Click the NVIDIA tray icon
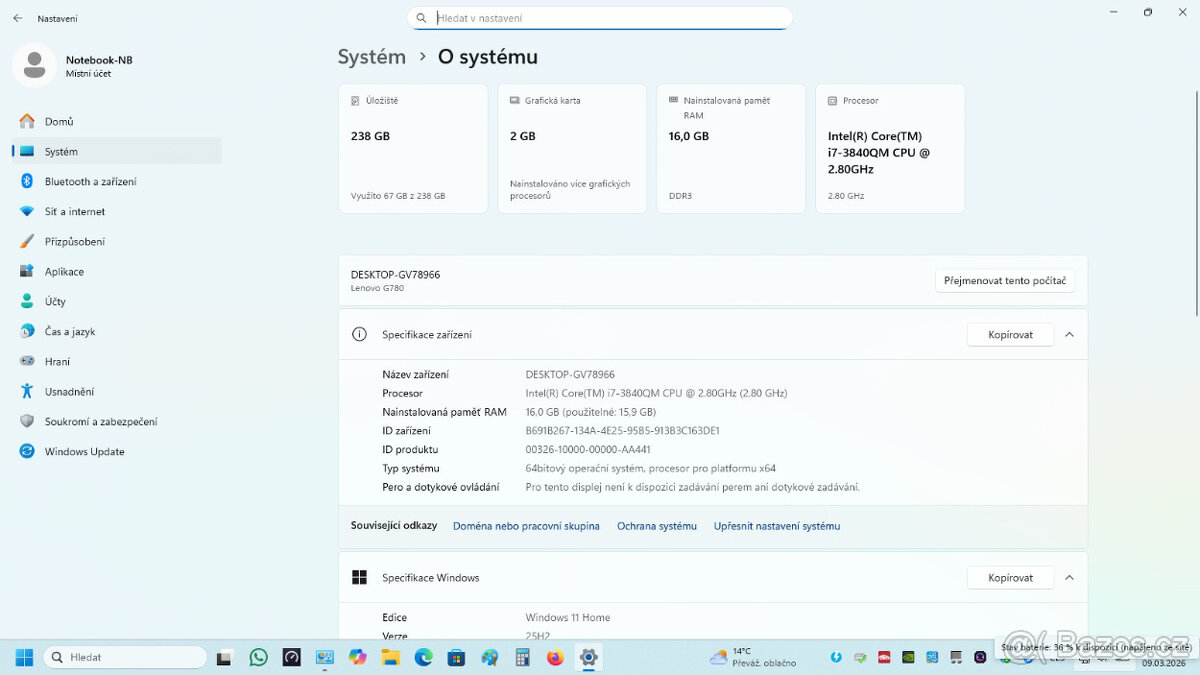Viewport: 1200px width, 675px height. [x=908, y=657]
